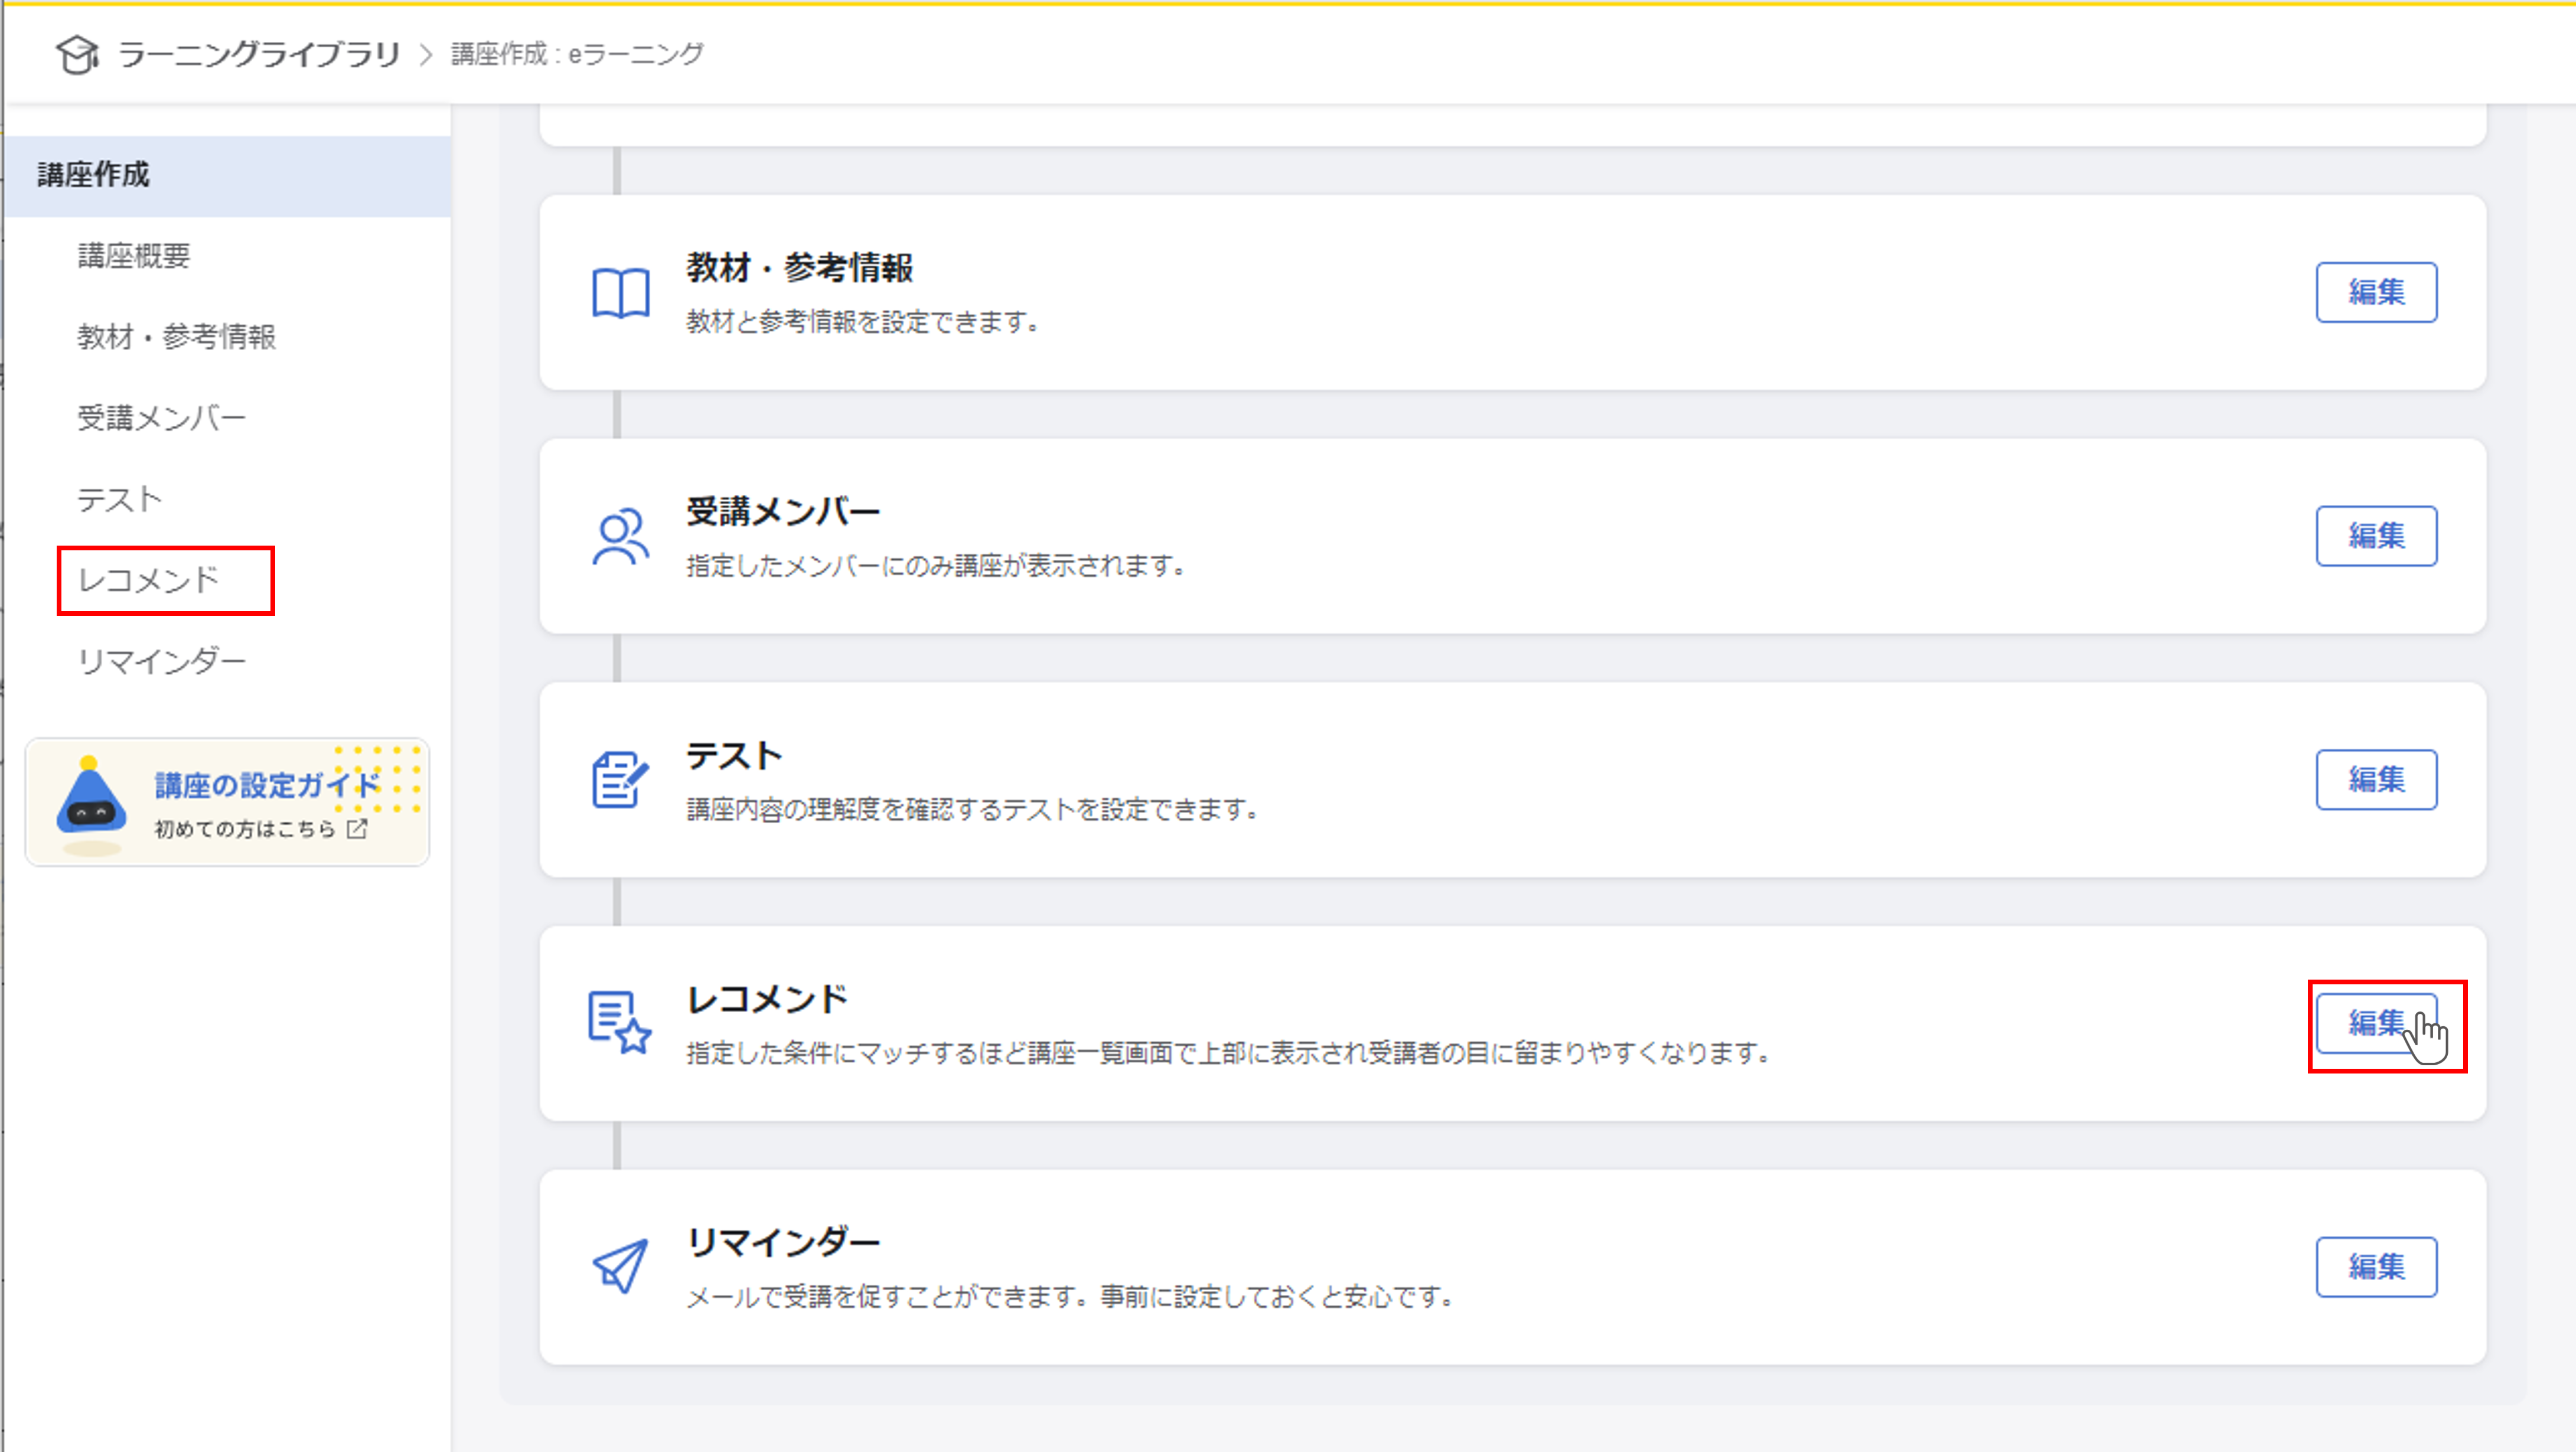This screenshot has height=1452, width=2576.
Task: Click the people icon for 受講メンバー
Action: pos(621,537)
